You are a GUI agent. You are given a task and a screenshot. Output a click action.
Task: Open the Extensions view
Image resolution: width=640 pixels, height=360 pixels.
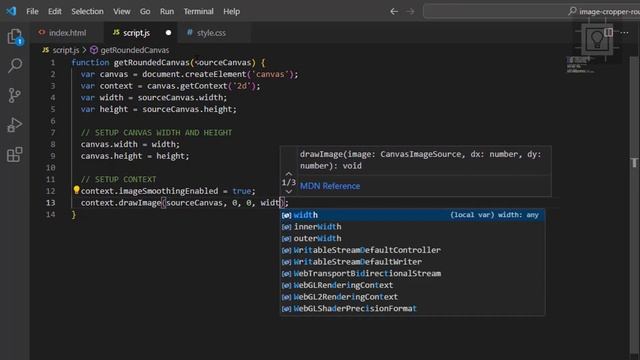15,155
